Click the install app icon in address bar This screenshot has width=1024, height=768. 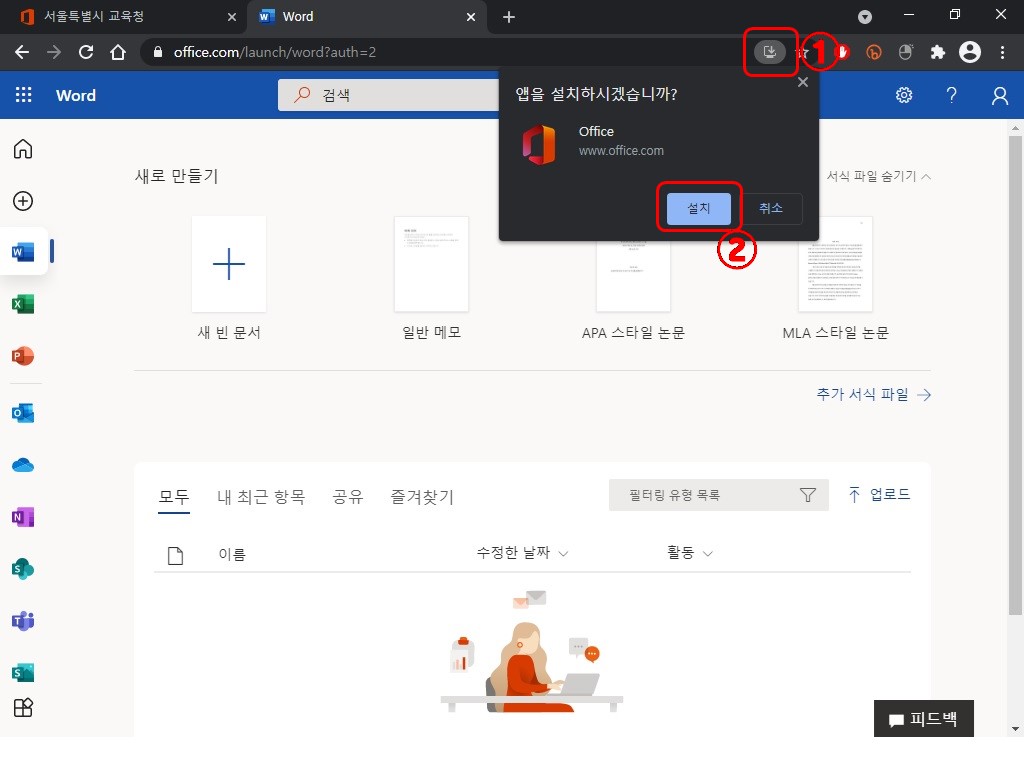pos(770,52)
